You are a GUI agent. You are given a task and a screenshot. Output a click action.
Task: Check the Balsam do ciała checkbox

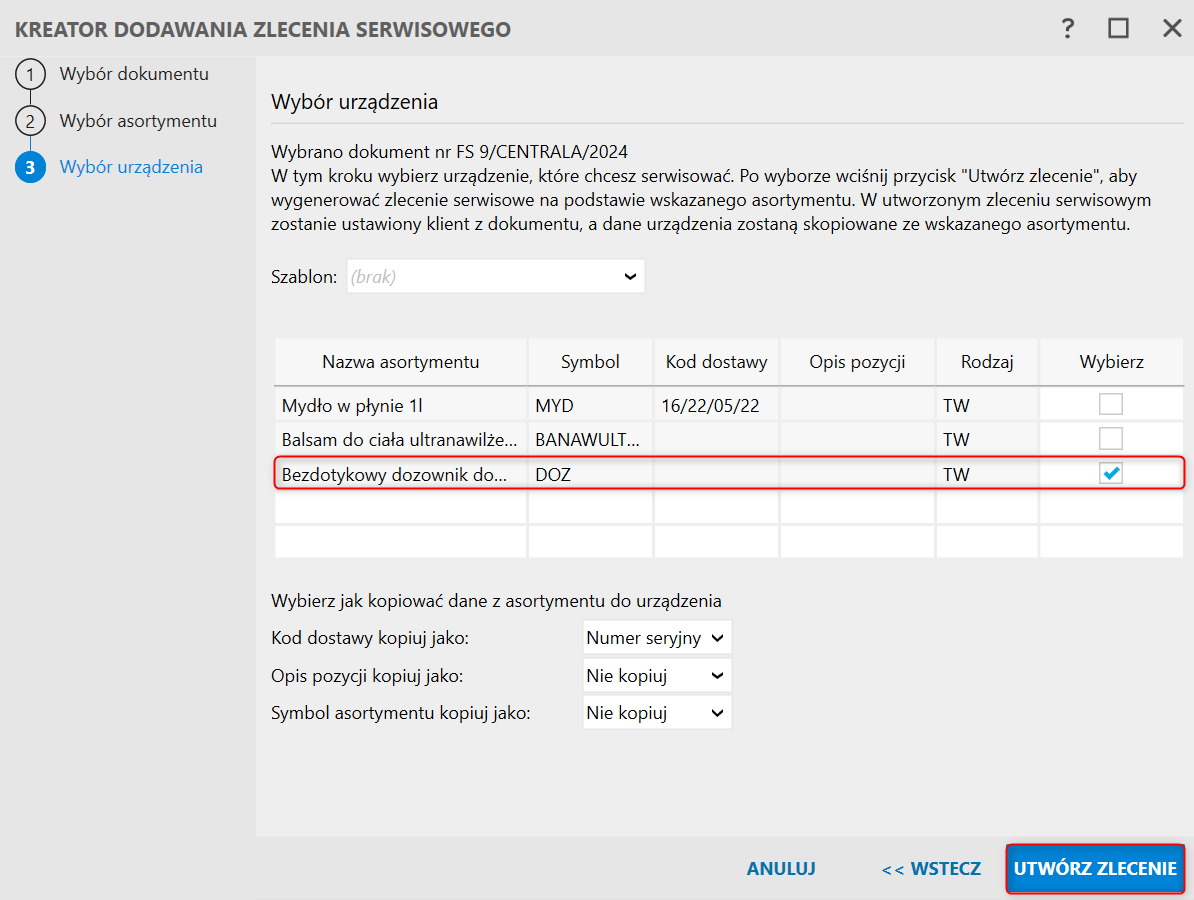tap(1111, 439)
